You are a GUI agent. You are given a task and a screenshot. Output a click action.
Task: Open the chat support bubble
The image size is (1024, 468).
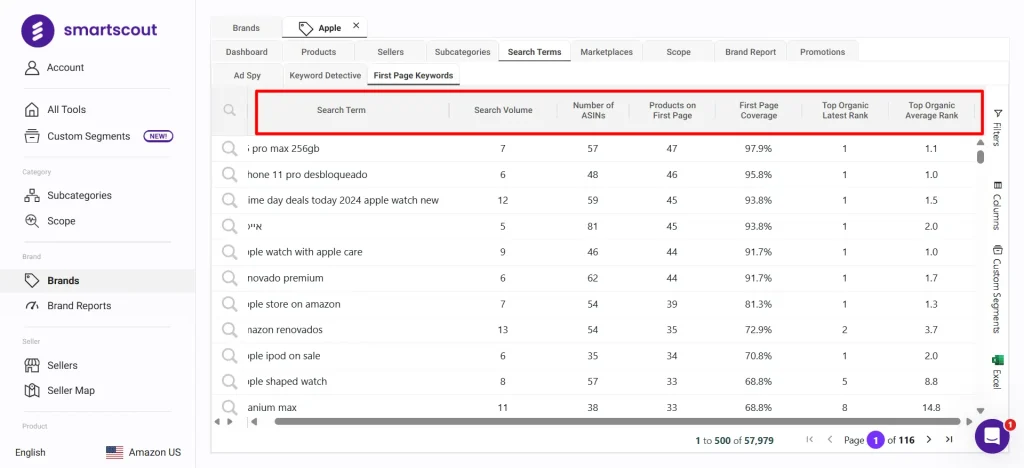pyautogui.click(x=992, y=436)
